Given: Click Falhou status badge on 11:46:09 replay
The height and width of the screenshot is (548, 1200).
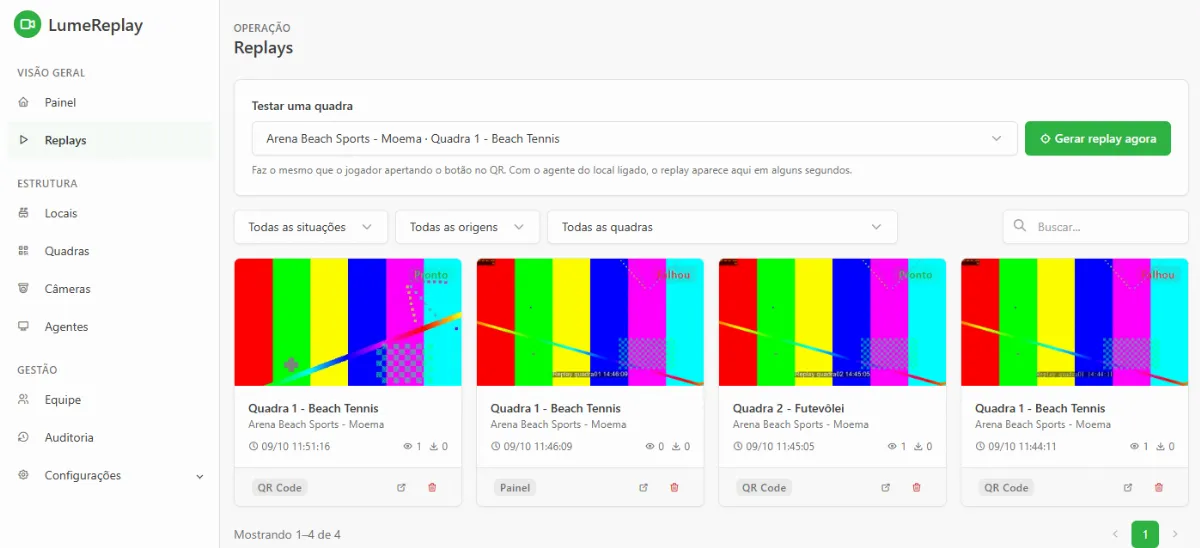Looking at the screenshot, I should (x=674, y=275).
